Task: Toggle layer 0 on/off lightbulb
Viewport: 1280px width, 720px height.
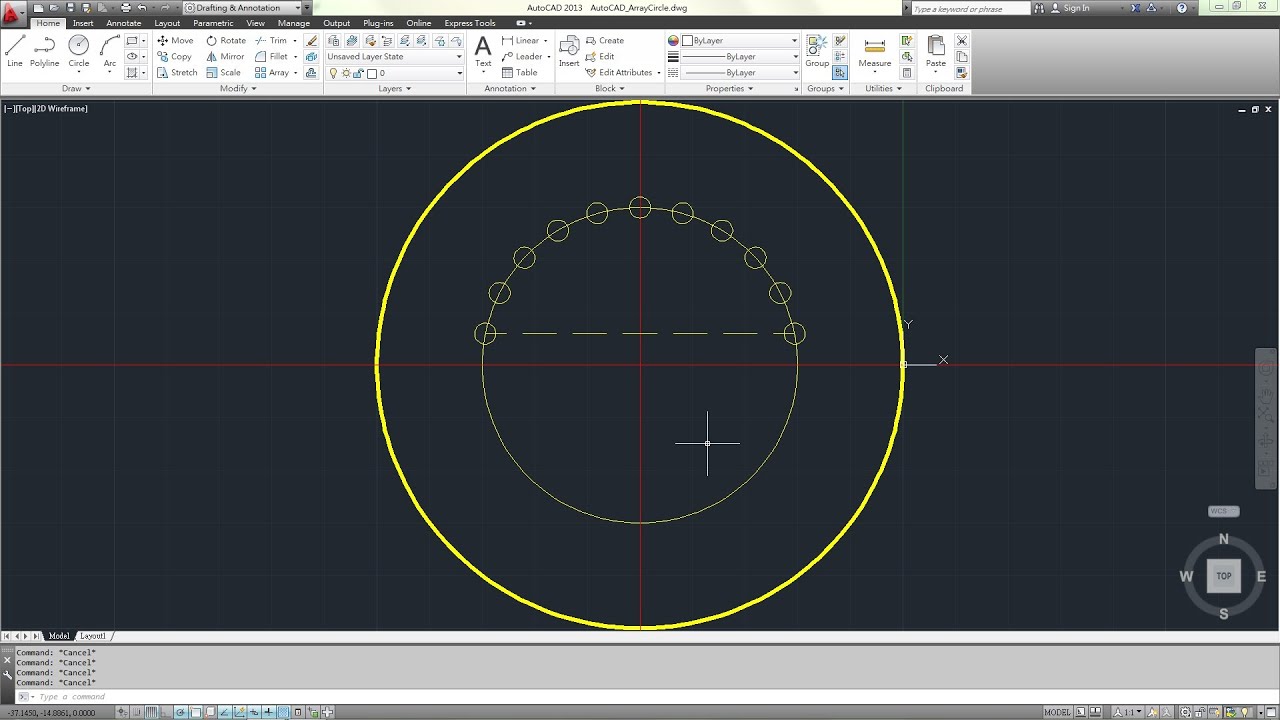Action: coord(334,73)
